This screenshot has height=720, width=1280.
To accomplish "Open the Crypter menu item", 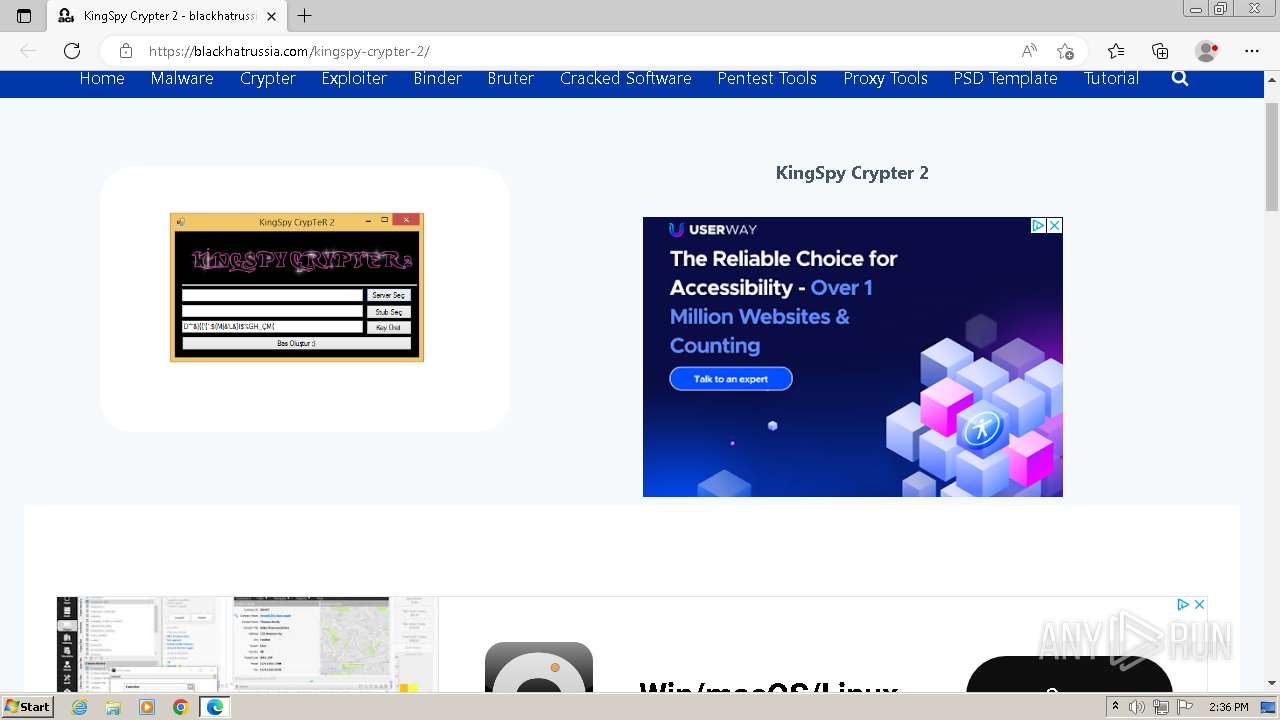I will click(268, 78).
